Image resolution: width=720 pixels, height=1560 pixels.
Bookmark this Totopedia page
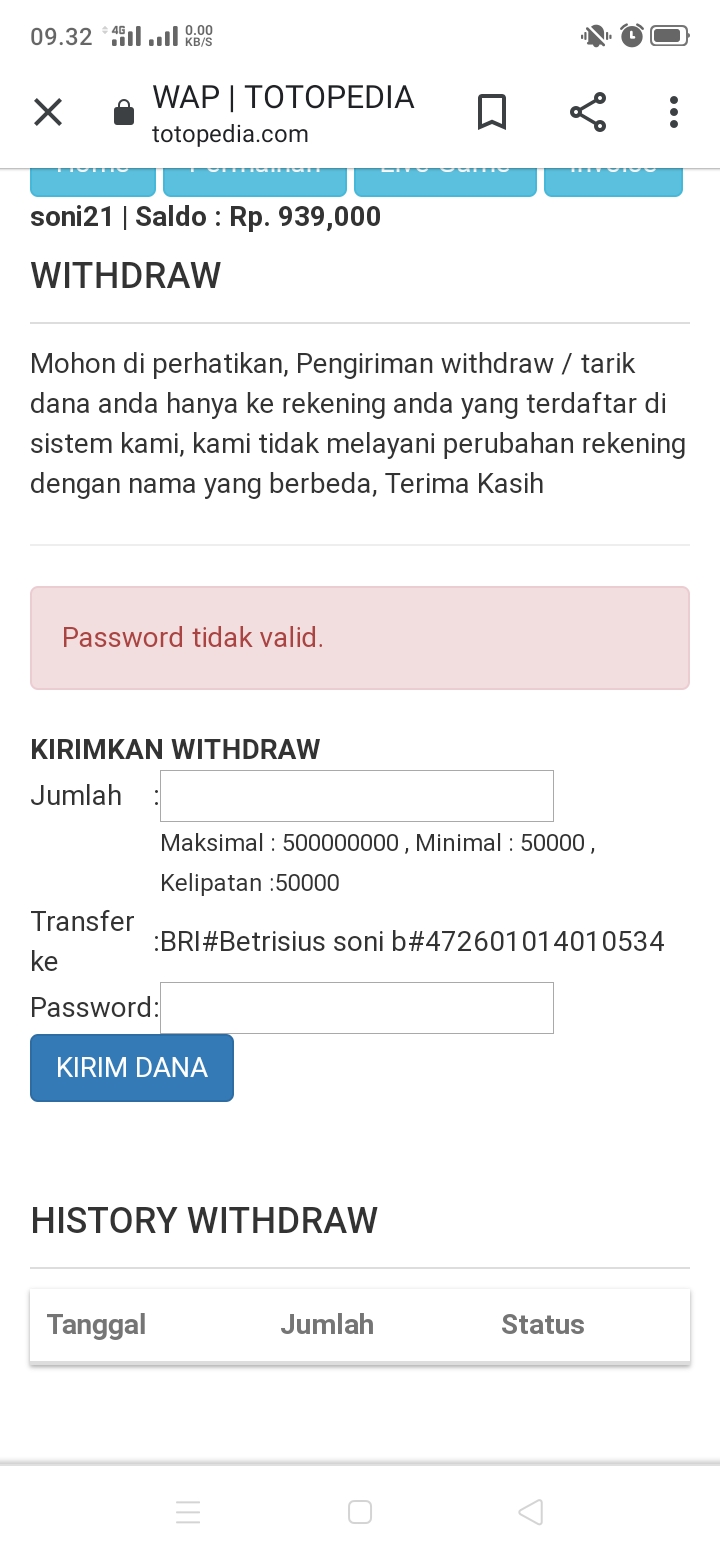coord(491,112)
